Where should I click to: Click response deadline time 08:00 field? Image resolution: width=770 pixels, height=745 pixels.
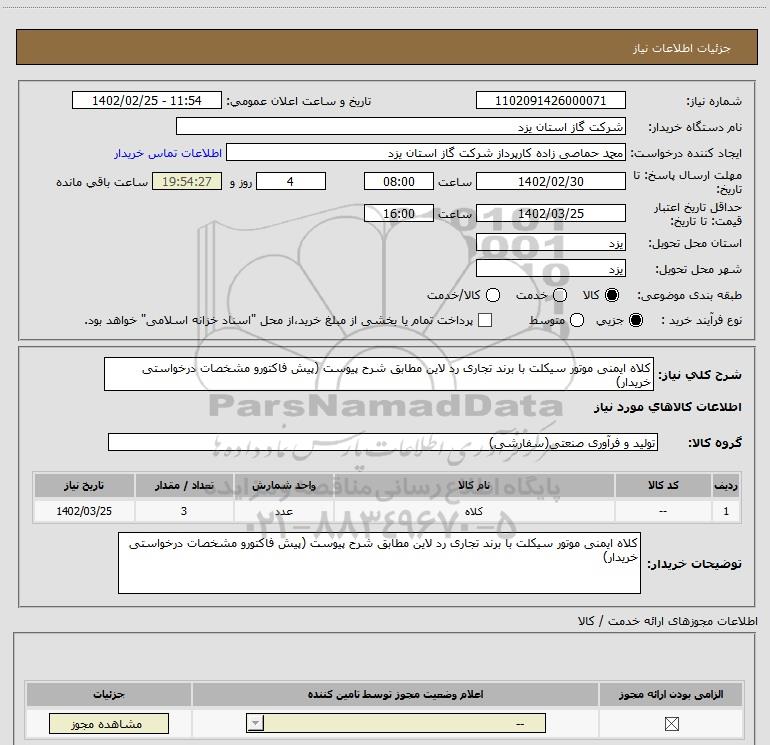coord(399,181)
